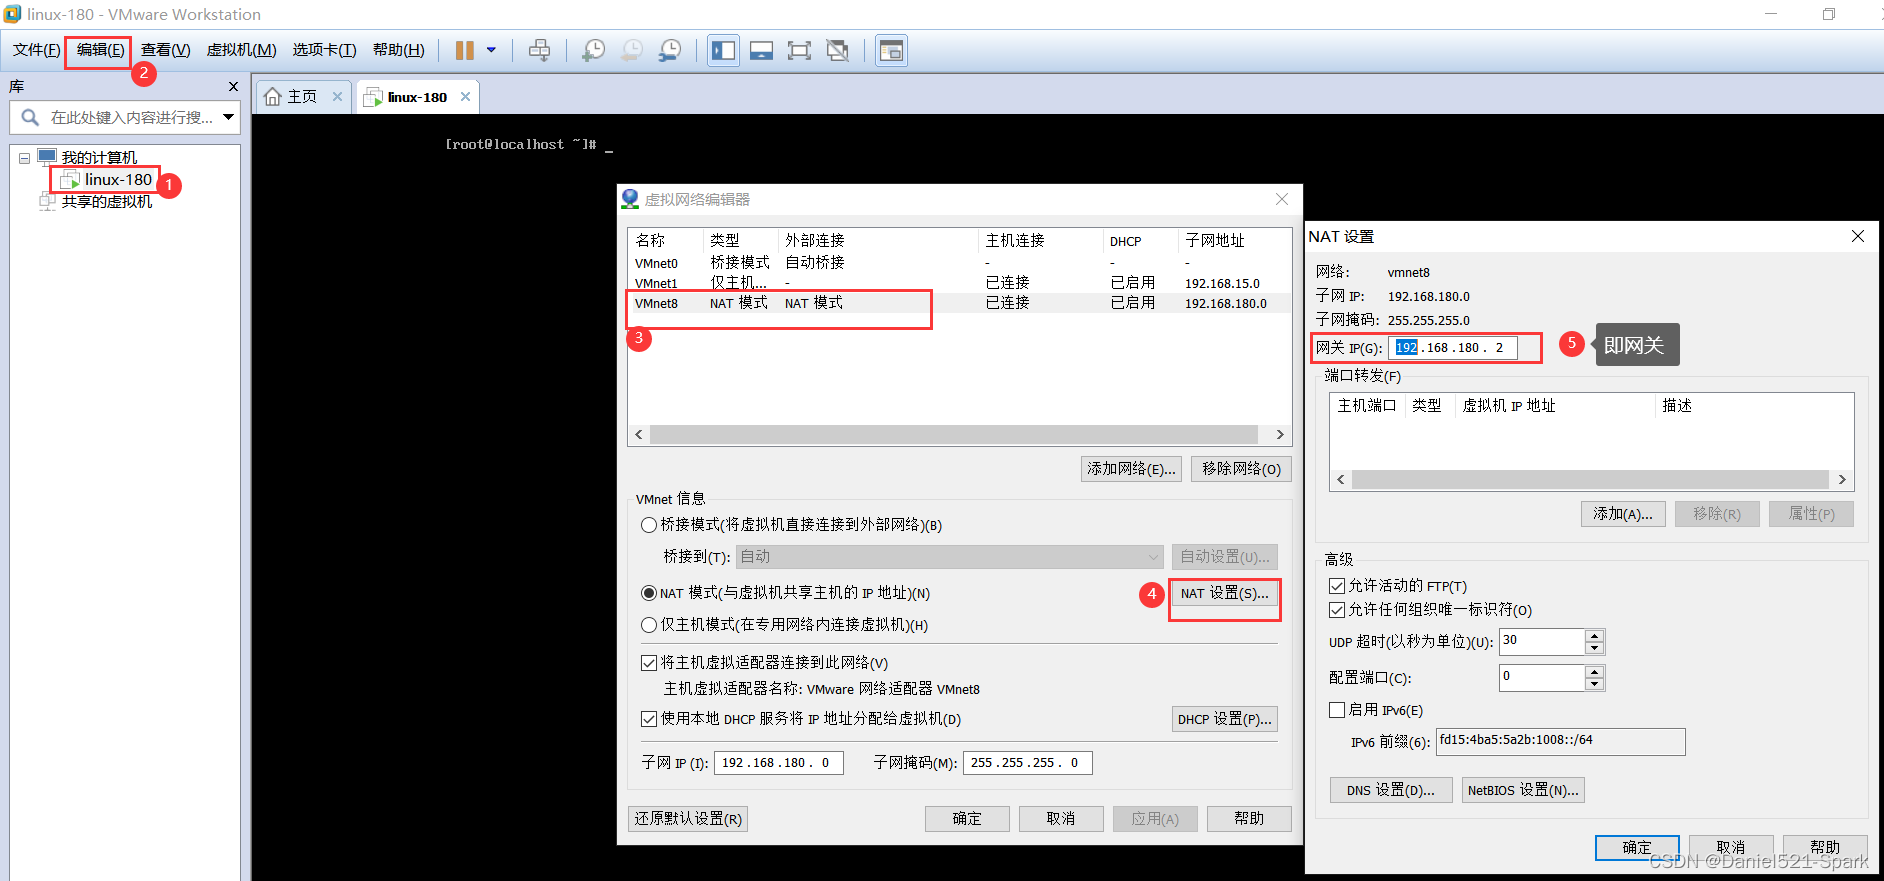Open the 文件(F) menu
1884x881 pixels.
pos(36,50)
